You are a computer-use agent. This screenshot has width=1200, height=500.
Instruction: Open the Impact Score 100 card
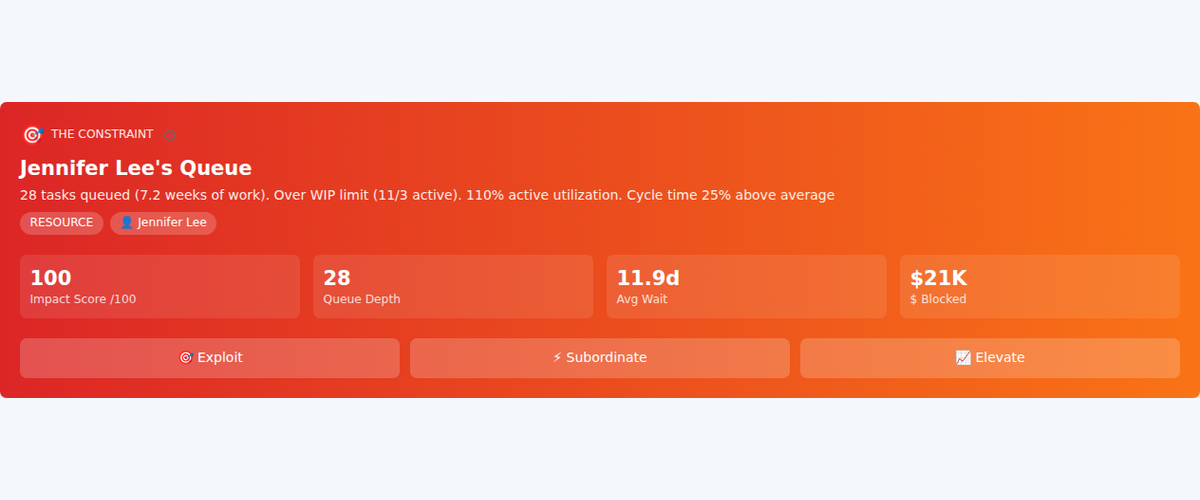point(160,287)
